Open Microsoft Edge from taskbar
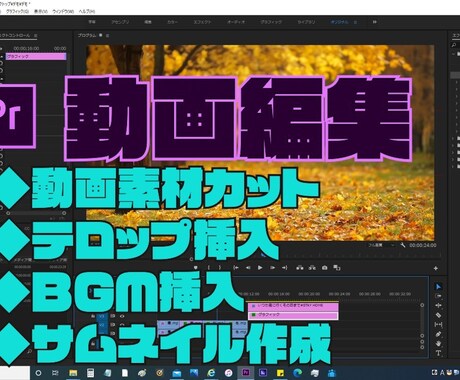 point(298,373)
